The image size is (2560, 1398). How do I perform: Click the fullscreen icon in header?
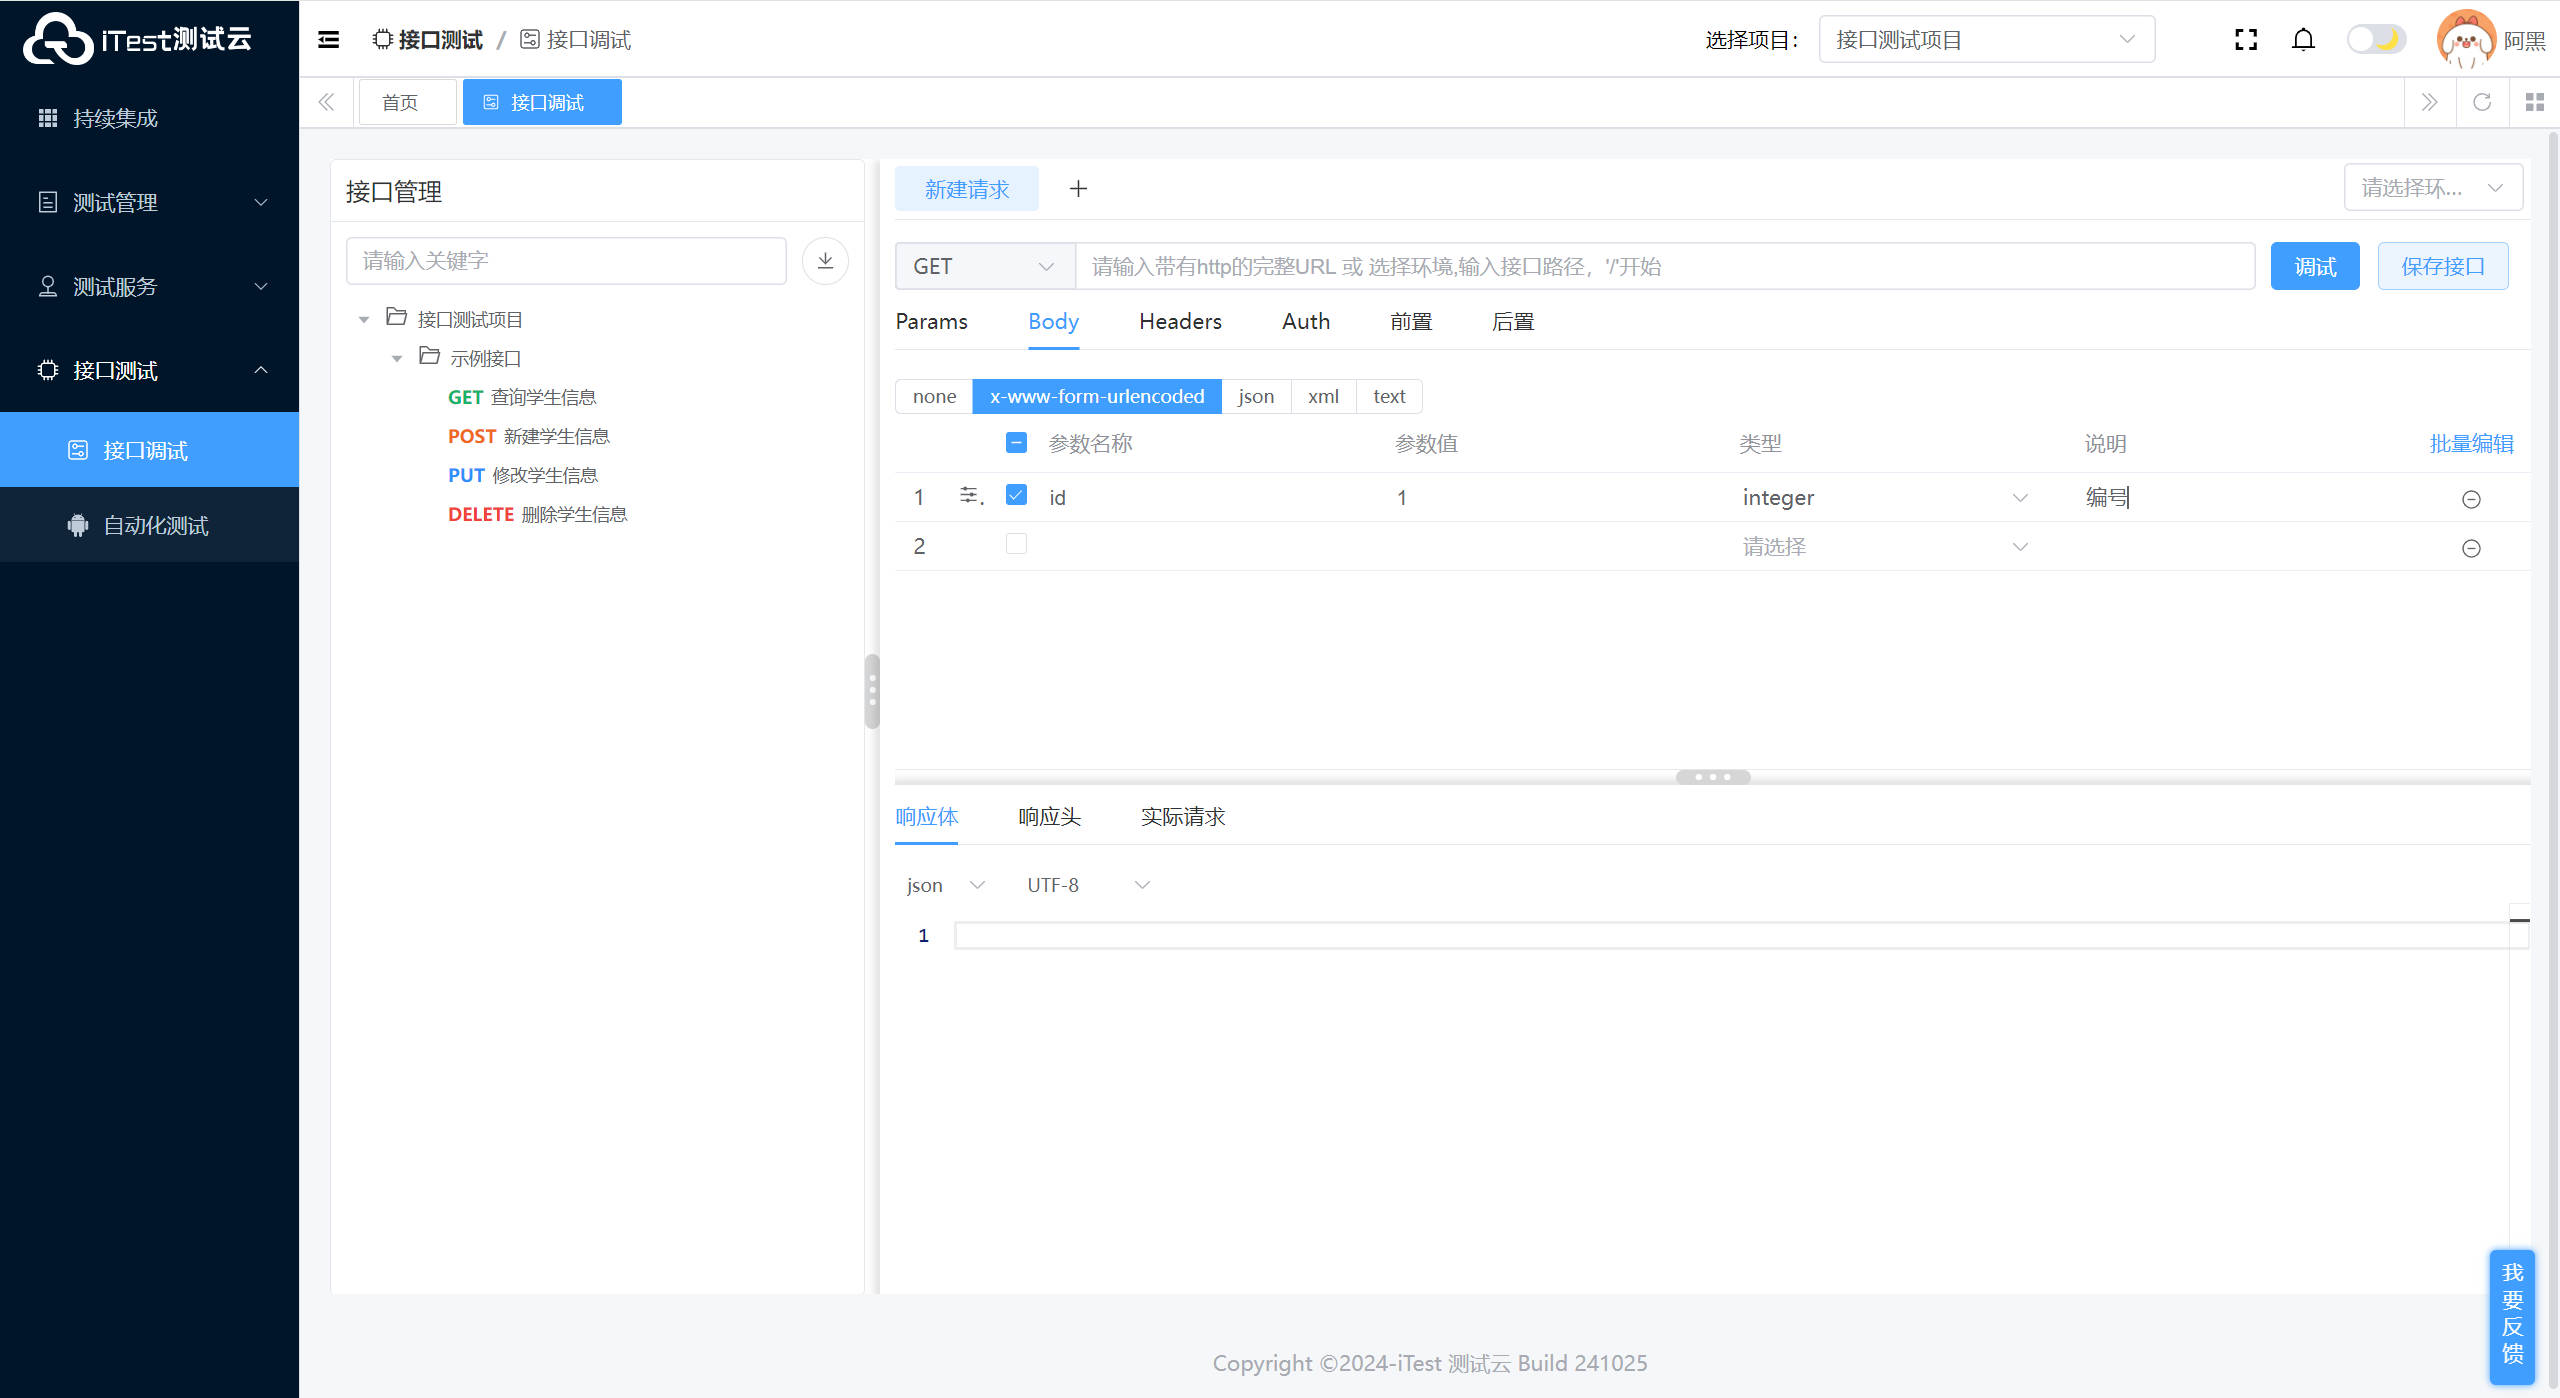(2246, 40)
